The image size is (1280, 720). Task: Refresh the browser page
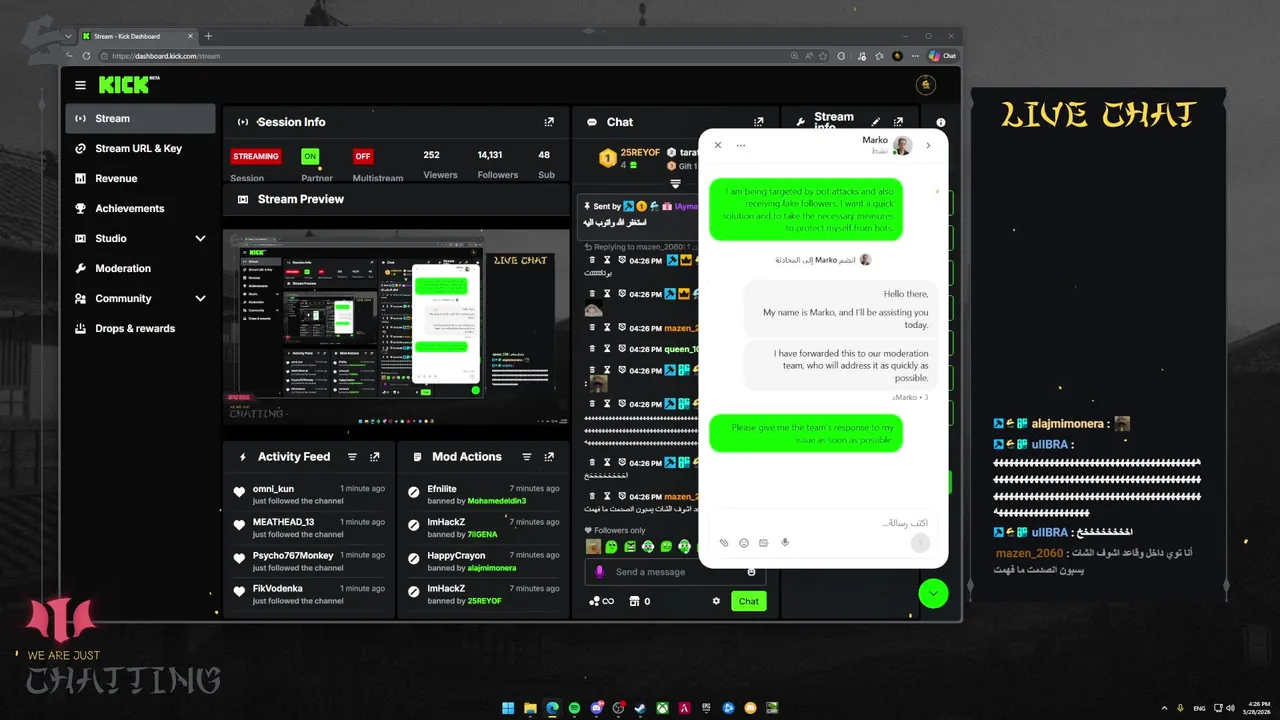coord(86,56)
